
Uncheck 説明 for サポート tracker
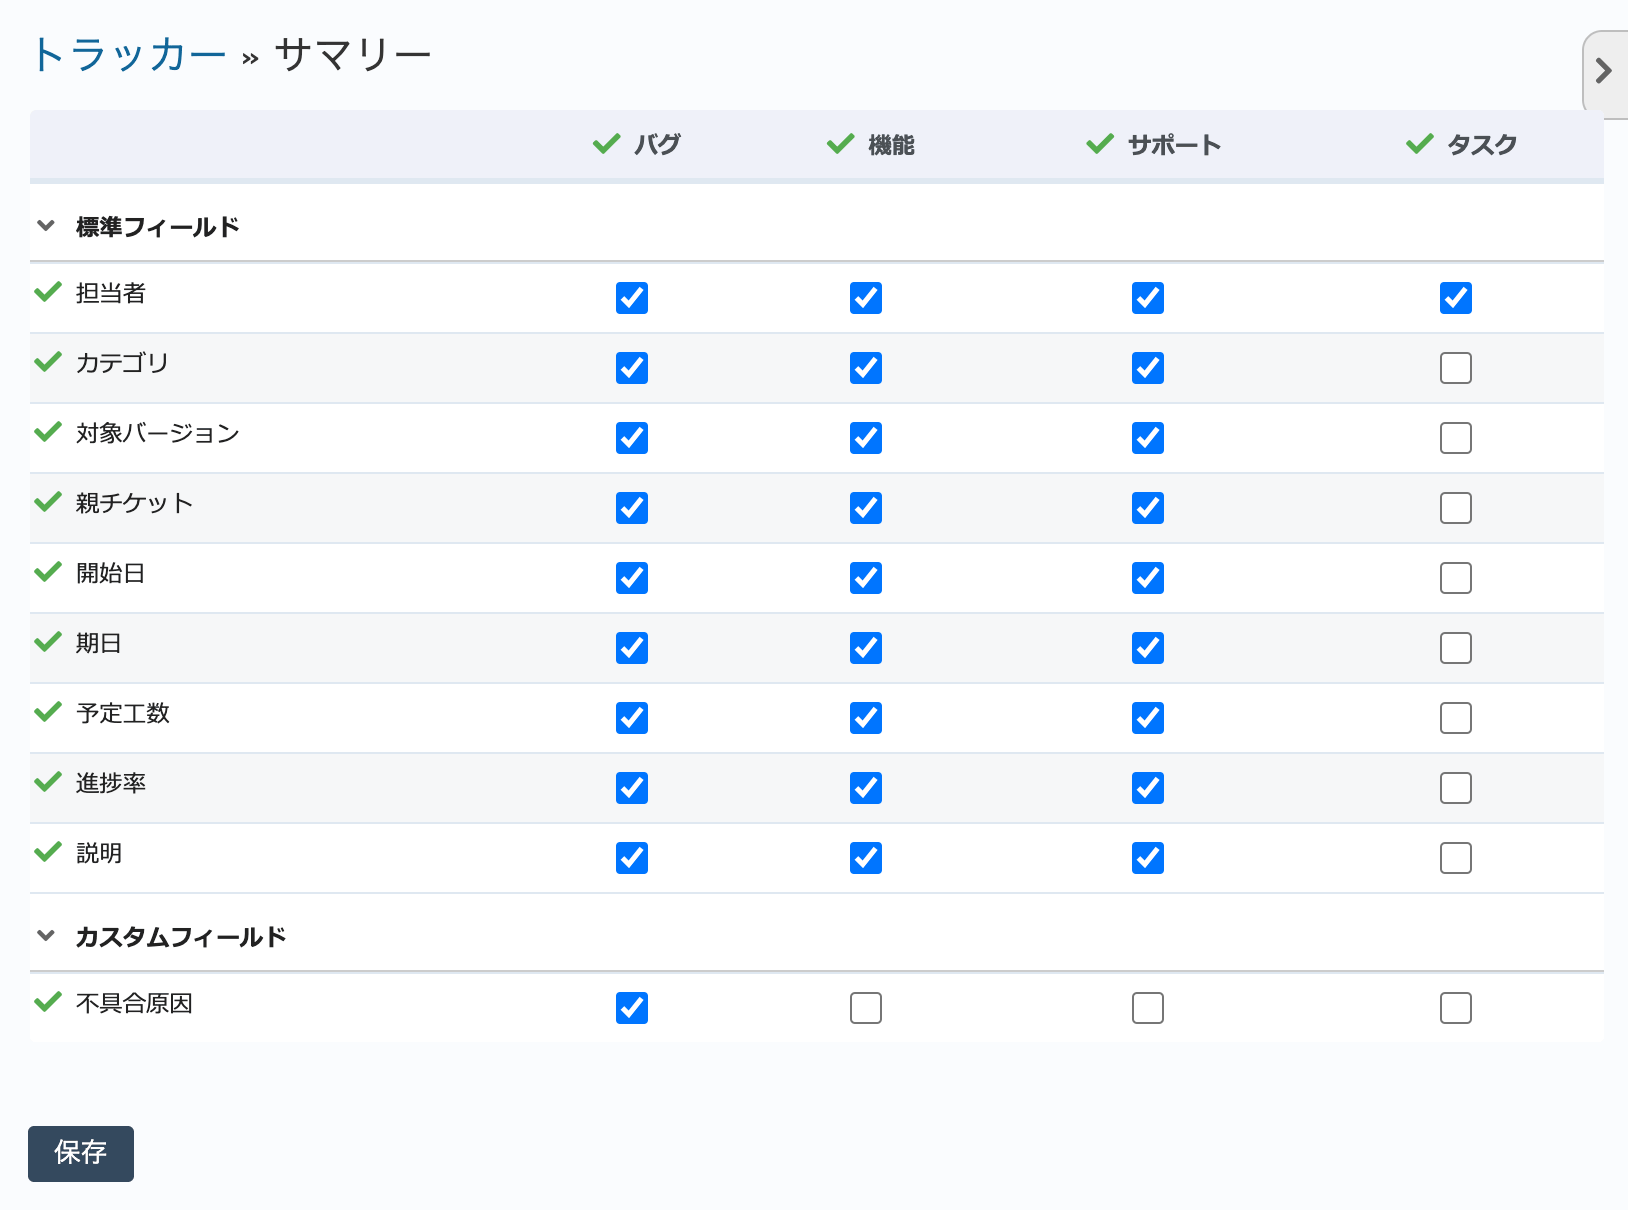click(1148, 858)
